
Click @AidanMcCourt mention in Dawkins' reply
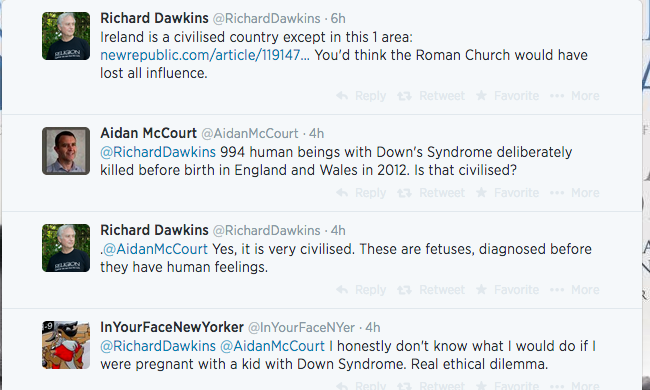click(x=155, y=249)
